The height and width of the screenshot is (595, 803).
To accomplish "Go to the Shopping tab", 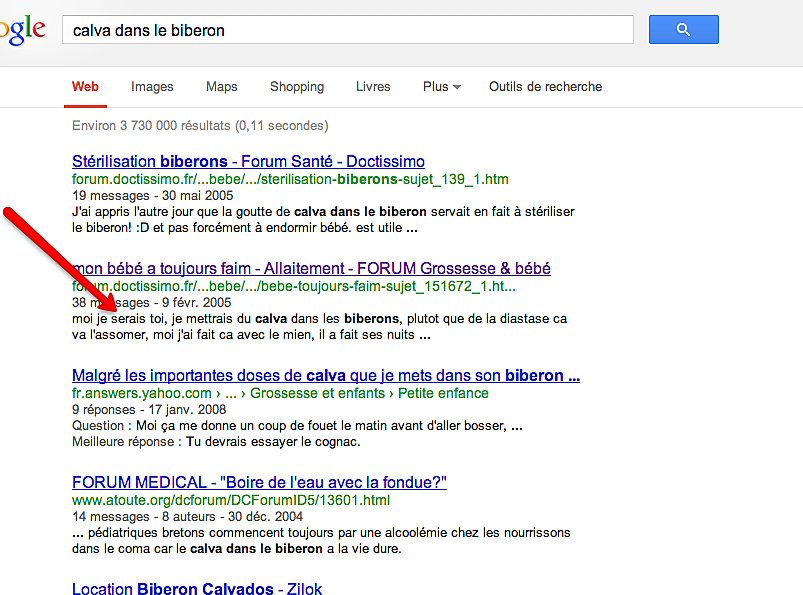I will tap(297, 87).
